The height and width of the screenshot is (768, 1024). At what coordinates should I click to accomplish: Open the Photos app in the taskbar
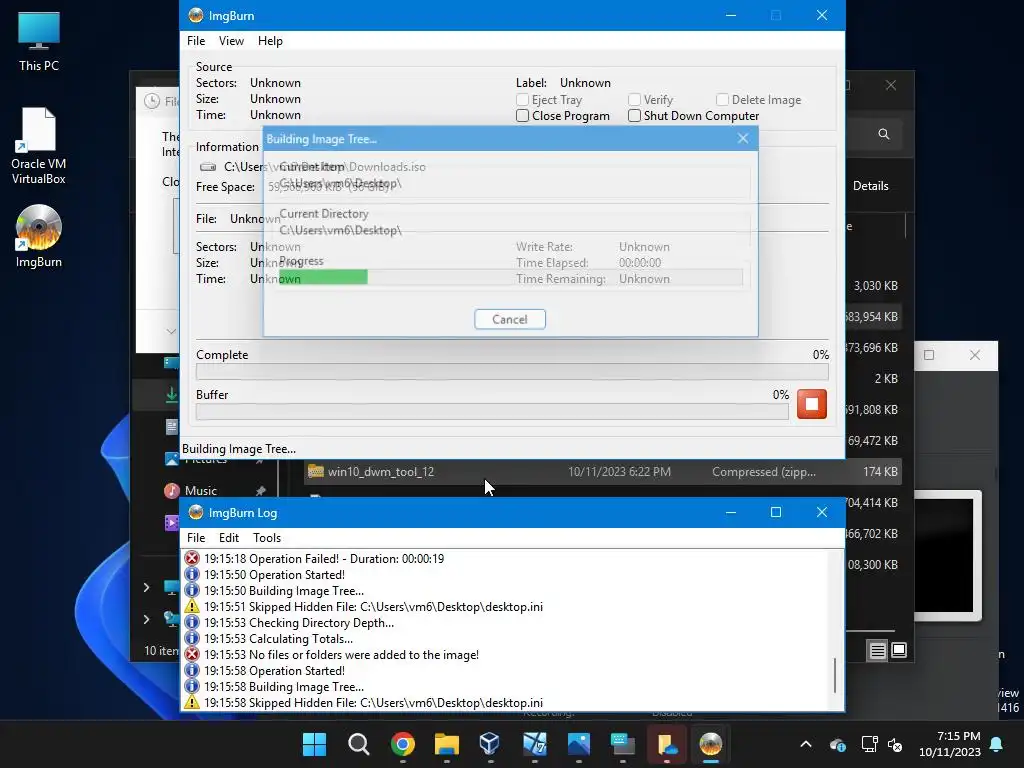point(579,744)
